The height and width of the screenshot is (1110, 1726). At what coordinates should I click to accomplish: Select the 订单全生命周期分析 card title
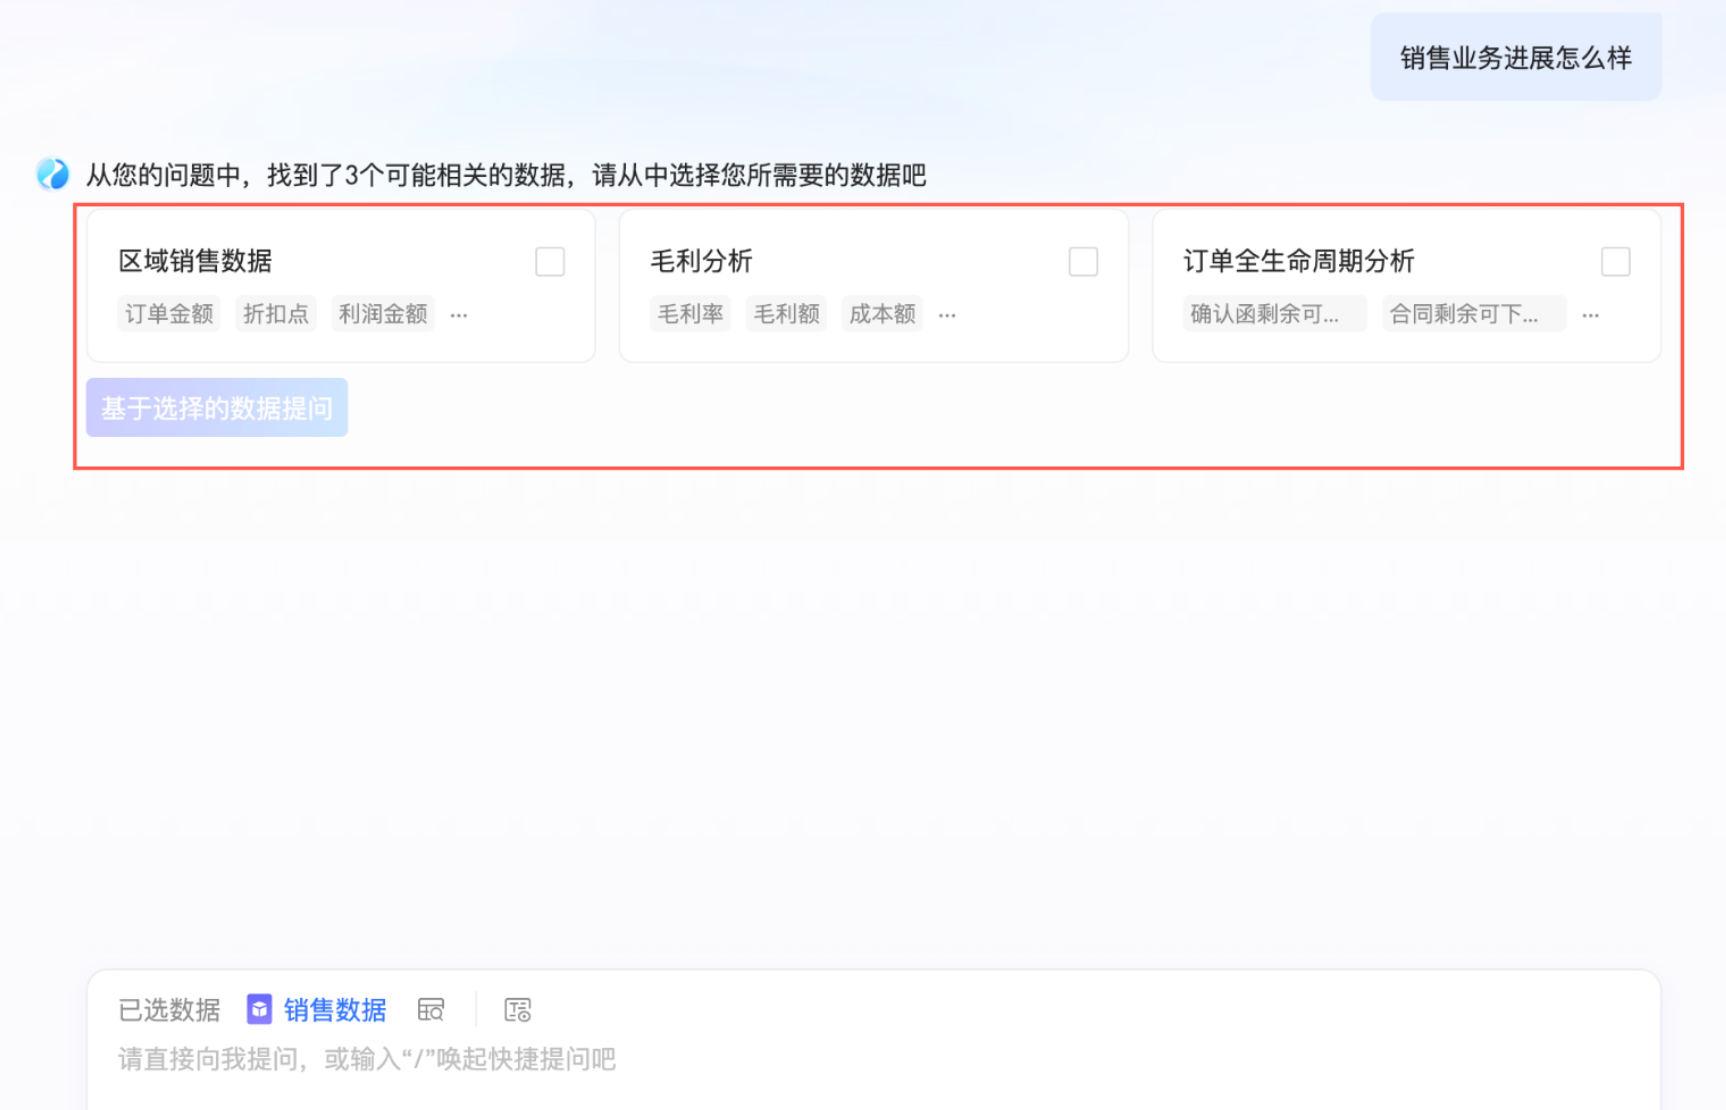tap(1298, 261)
